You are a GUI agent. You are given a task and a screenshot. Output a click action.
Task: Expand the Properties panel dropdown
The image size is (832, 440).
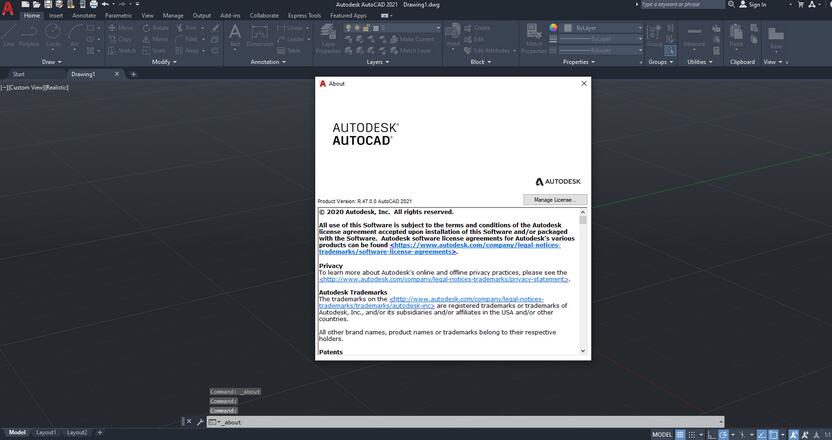pyautogui.click(x=578, y=62)
